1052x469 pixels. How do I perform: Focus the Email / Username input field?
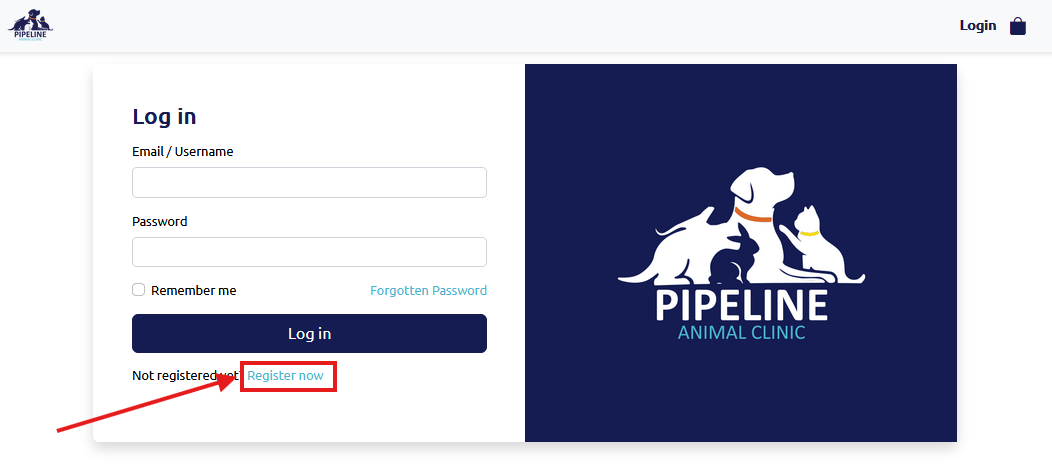tap(309, 183)
